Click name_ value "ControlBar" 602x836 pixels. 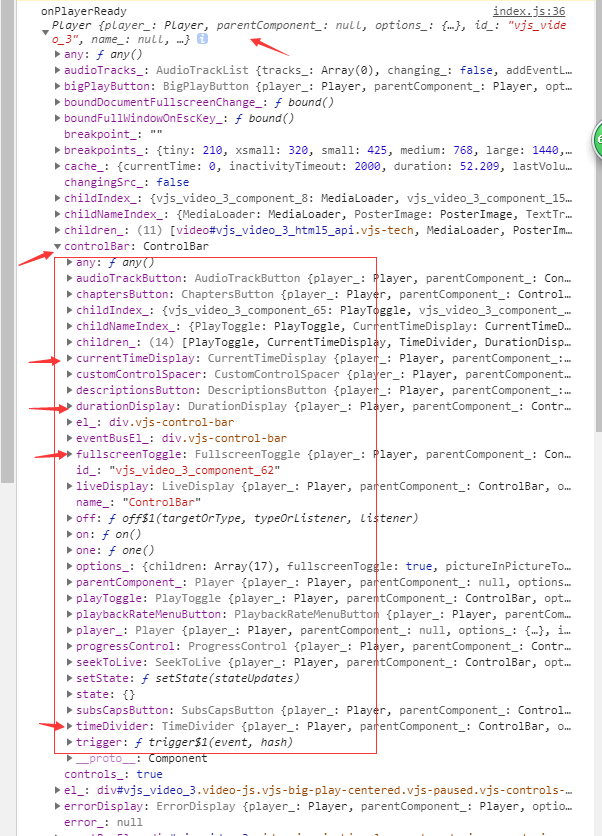162,502
